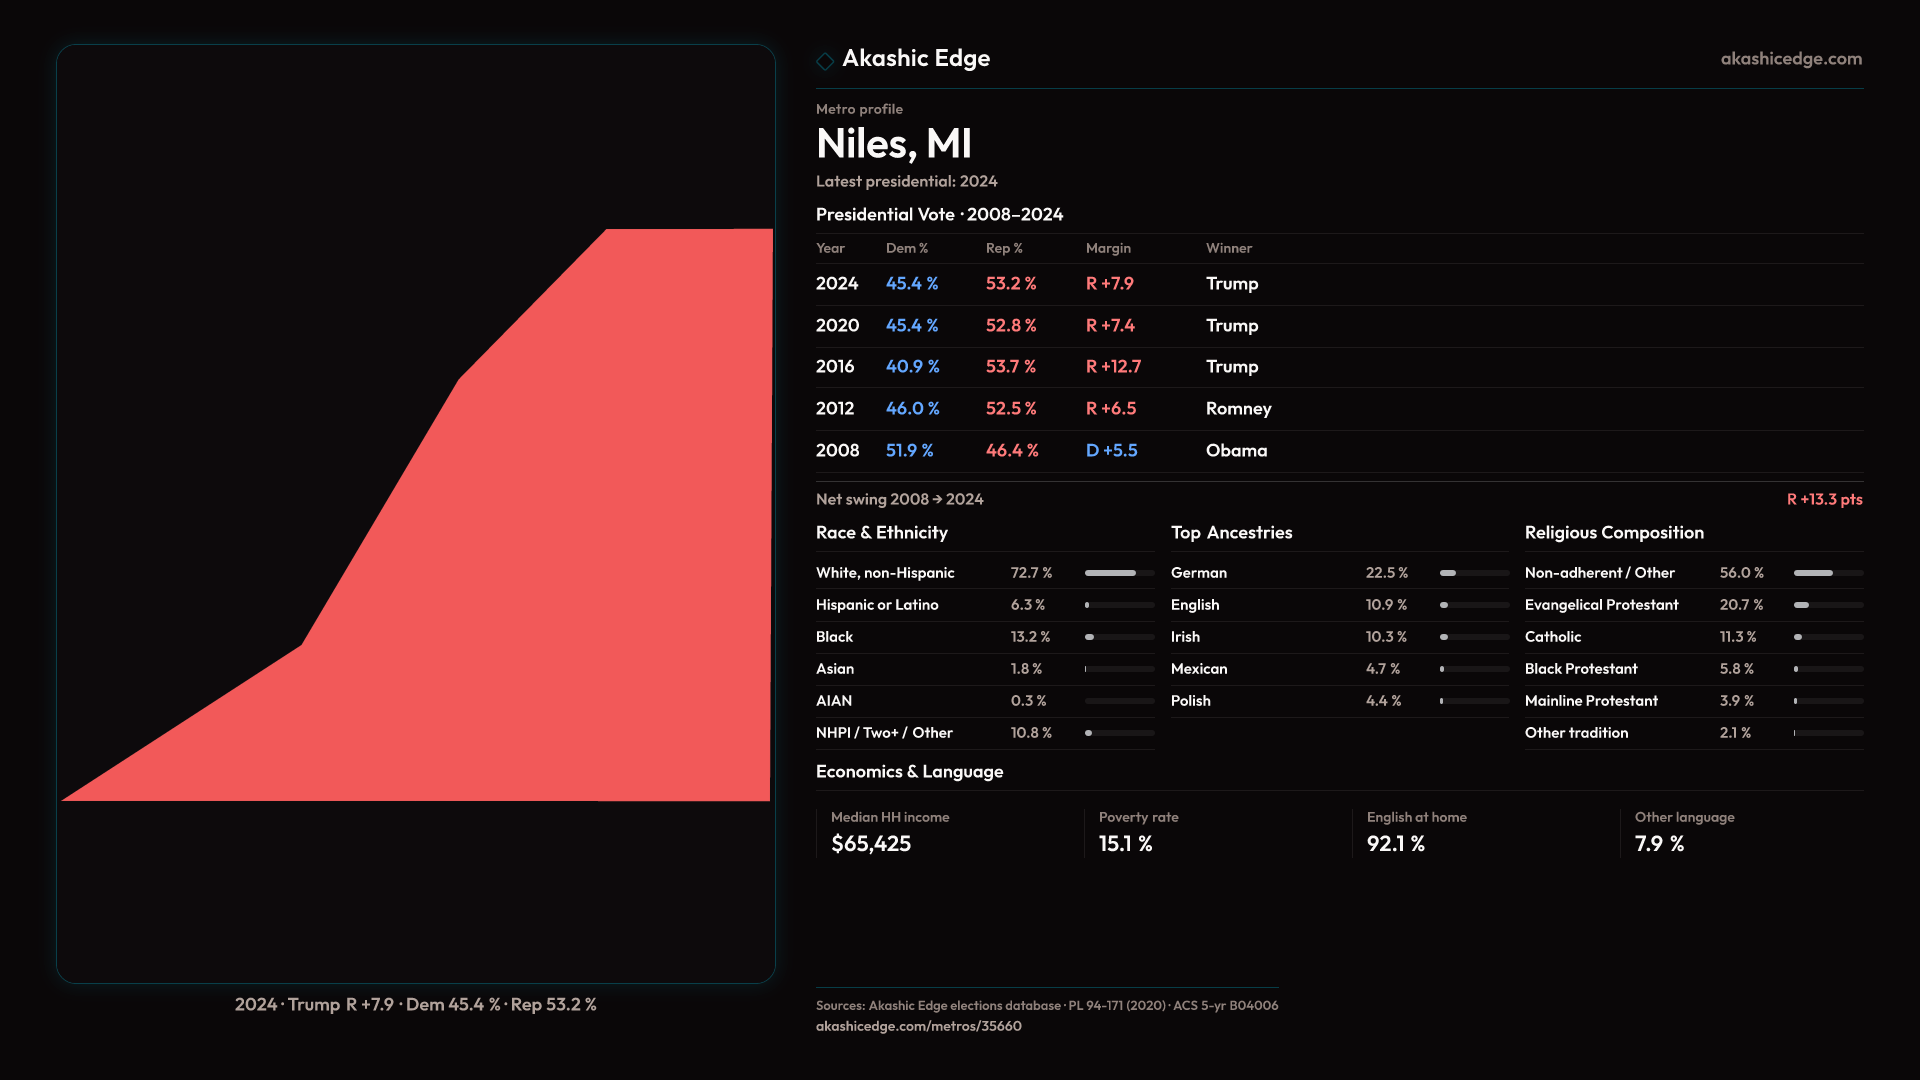
Task: Click the Winner column header
Action: (1228, 248)
